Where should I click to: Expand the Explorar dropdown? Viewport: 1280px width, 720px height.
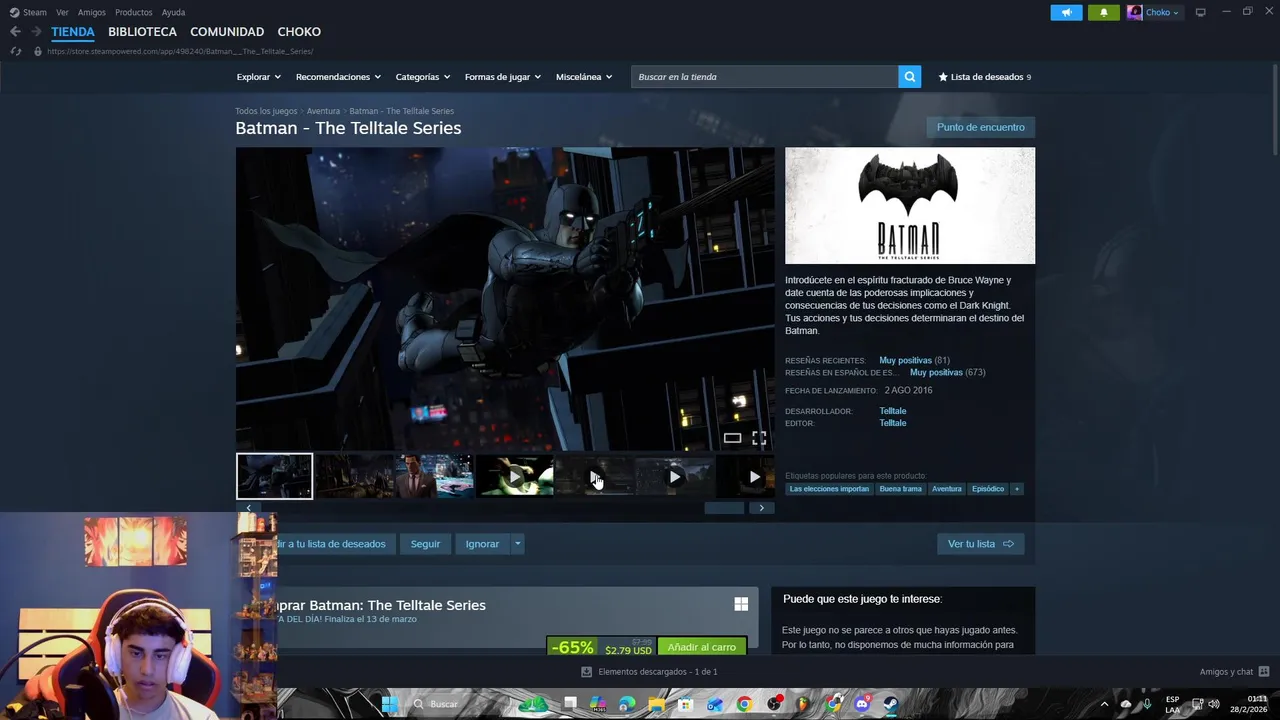259,77
